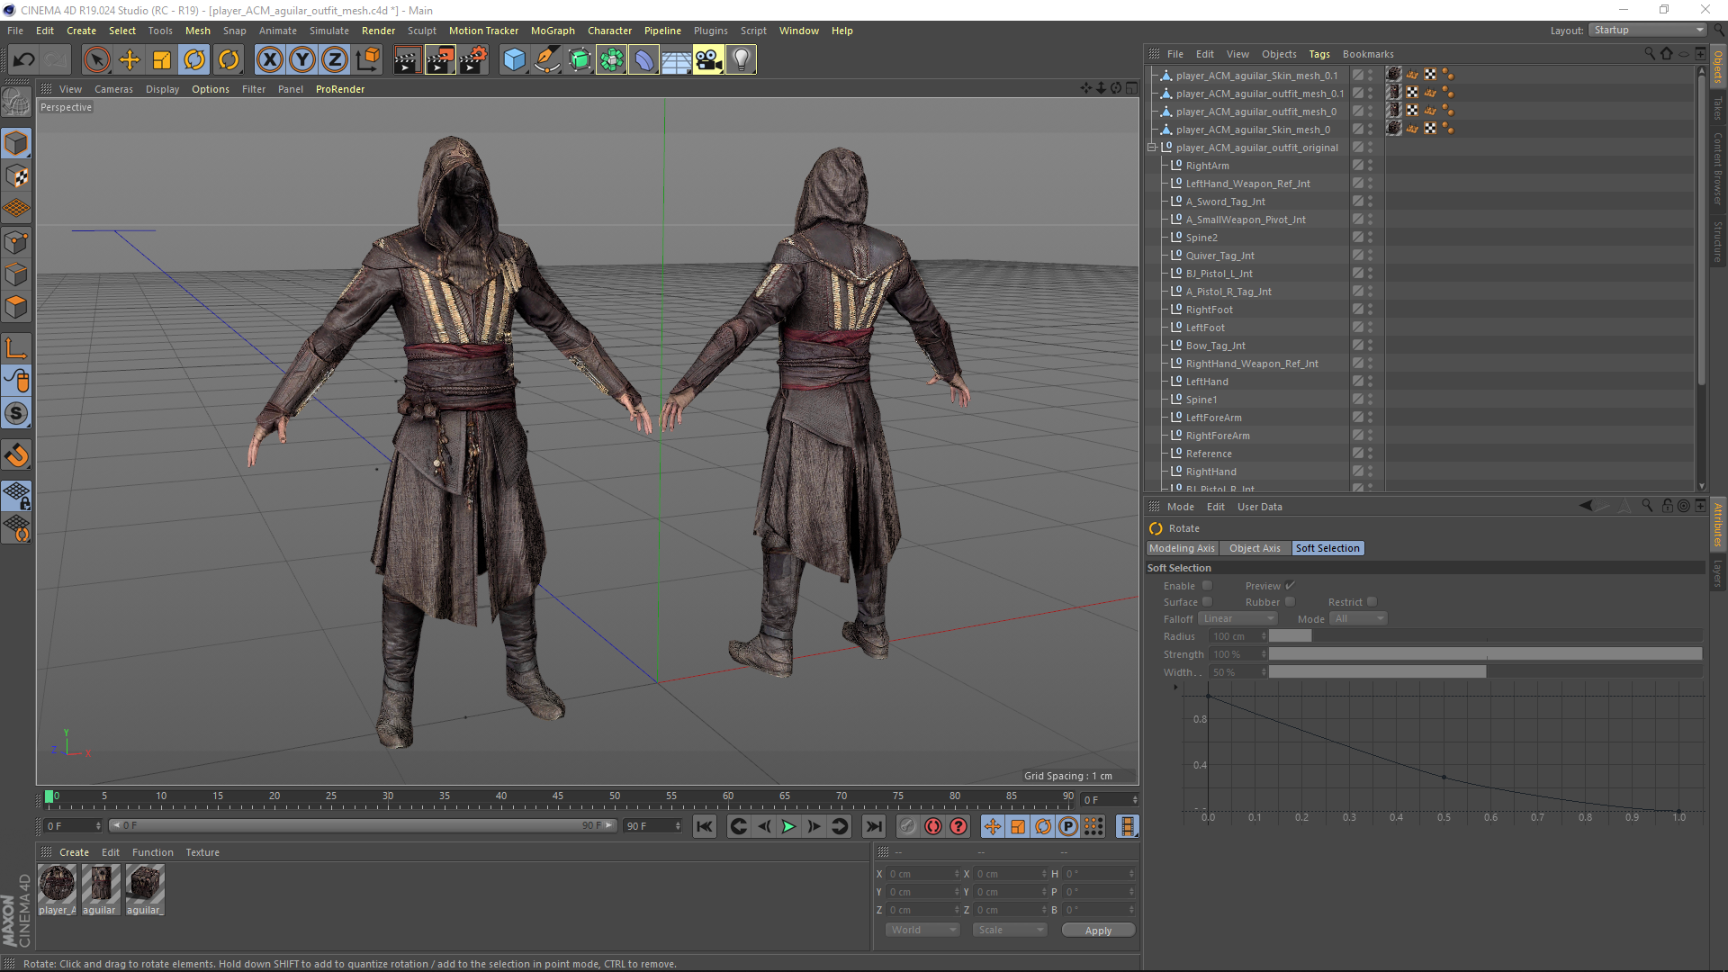Switch to Texture mode in left palette
1728x972 pixels.
[17, 176]
